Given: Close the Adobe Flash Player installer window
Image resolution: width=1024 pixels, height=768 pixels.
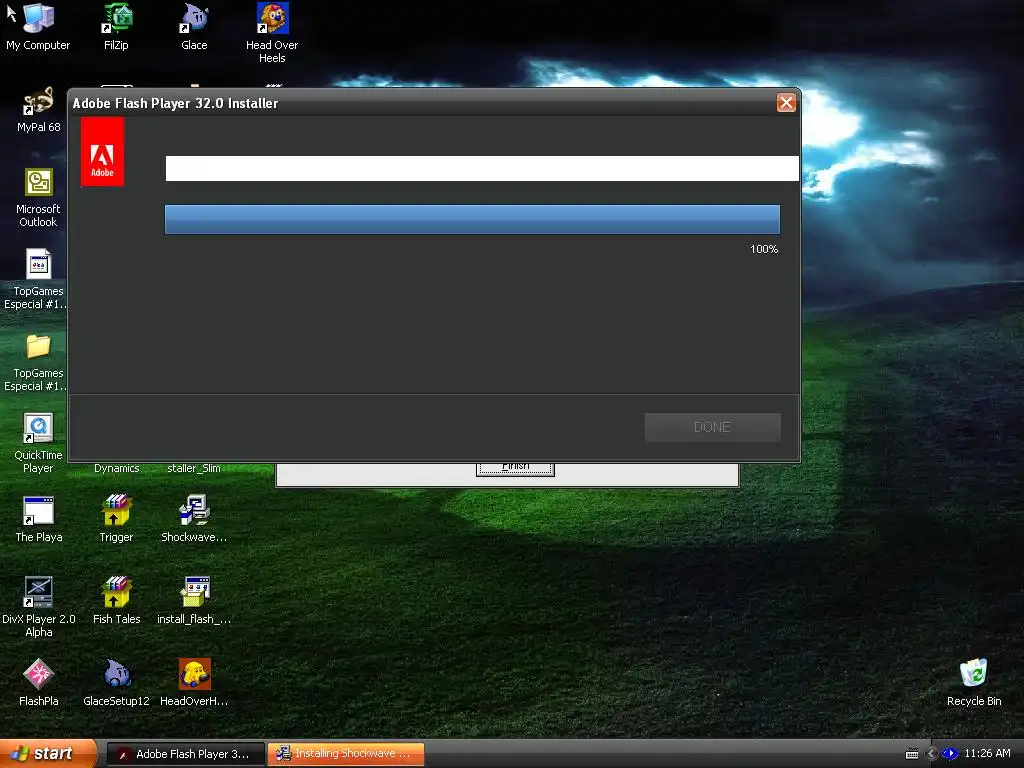Looking at the screenshot, I should pyautogui.click(x=786, y=103).
